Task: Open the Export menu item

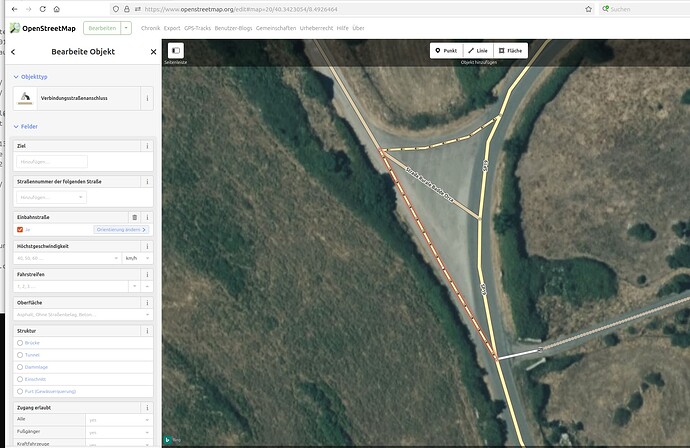Action: (172, 28)
